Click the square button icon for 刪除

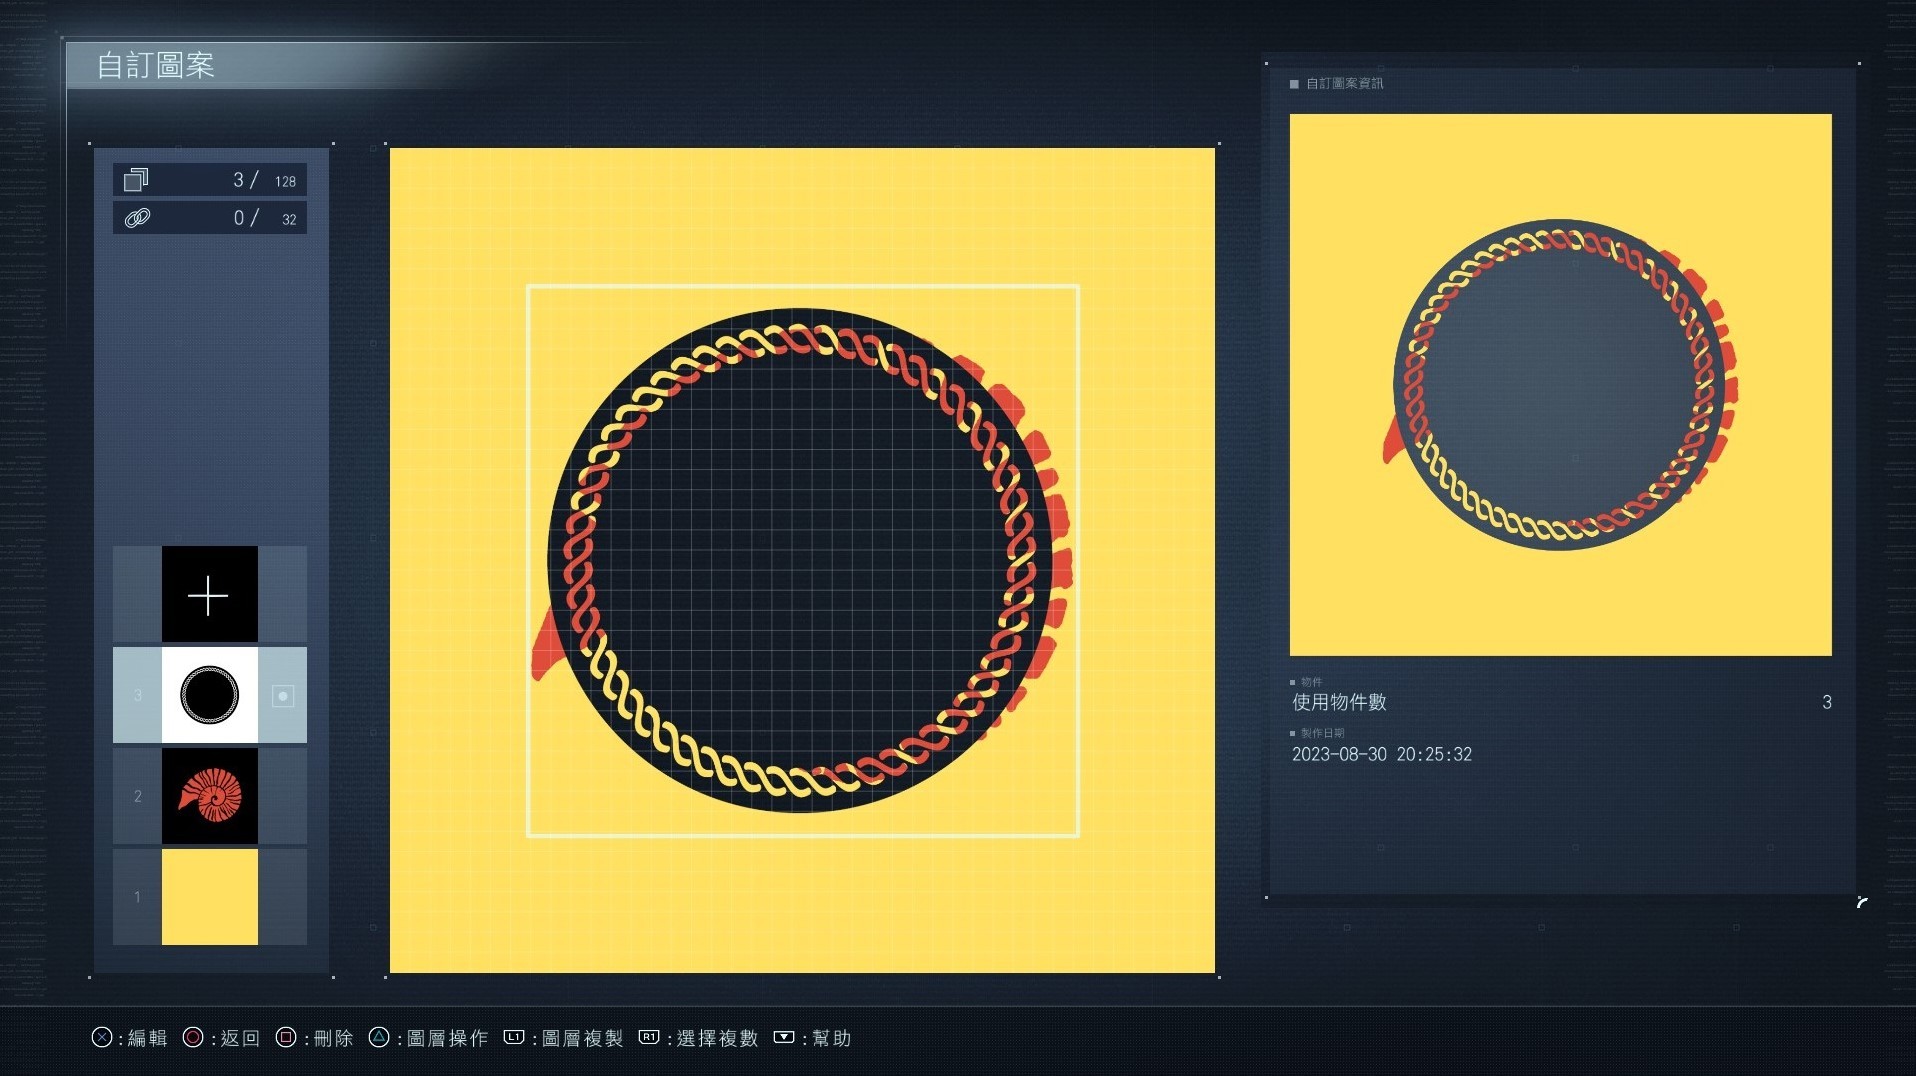(286, 1037)
